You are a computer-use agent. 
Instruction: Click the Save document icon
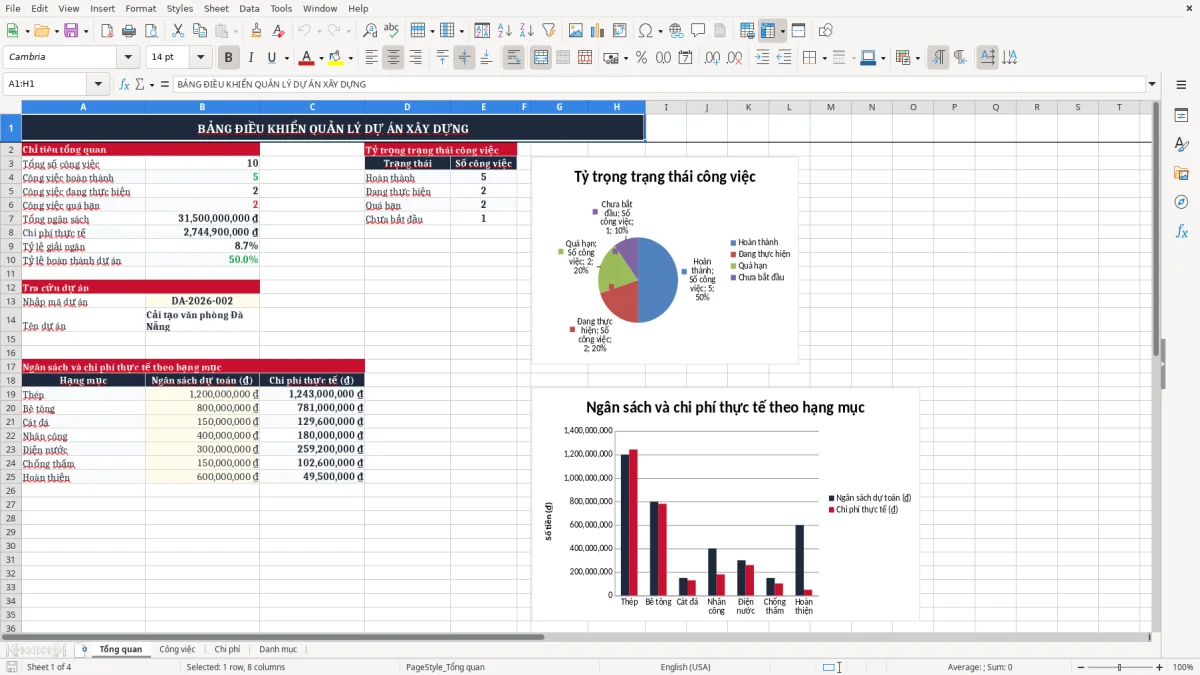(x=70, y=31)
